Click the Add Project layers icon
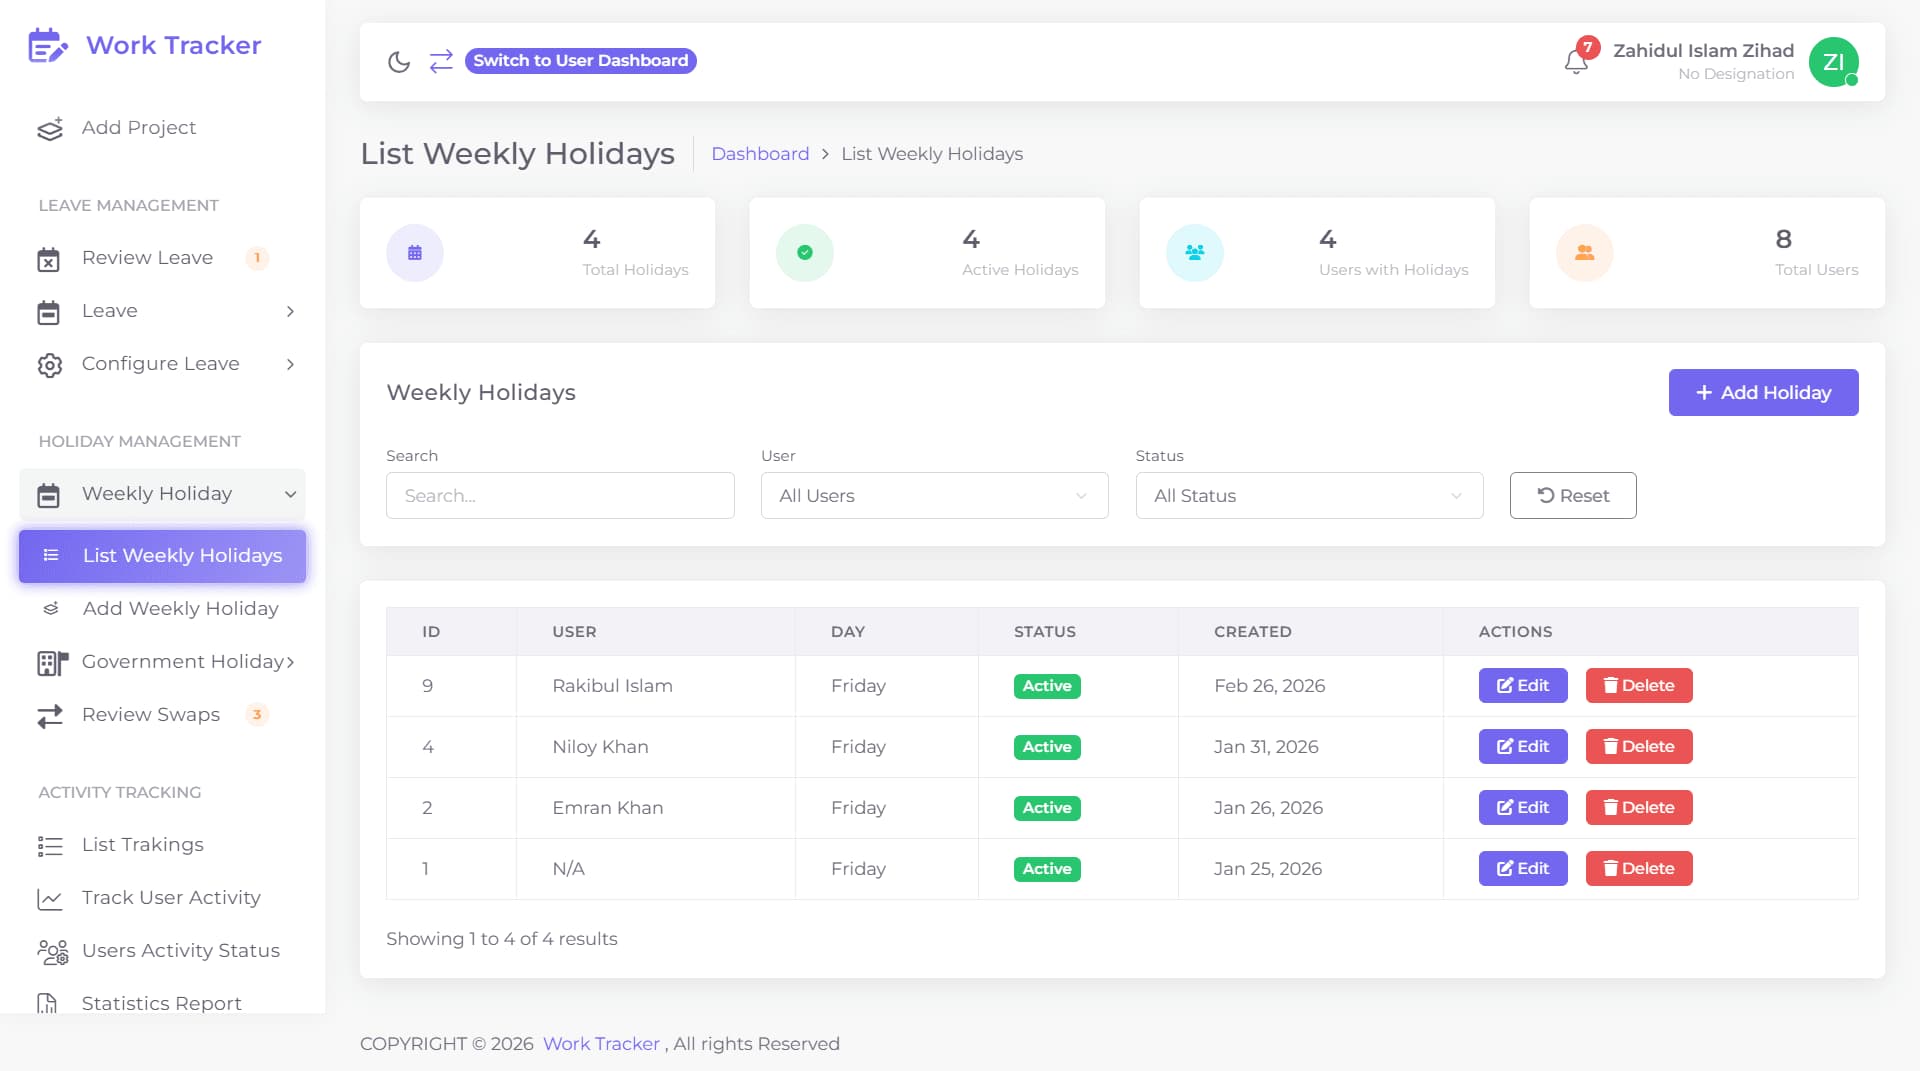 (50, 129)
